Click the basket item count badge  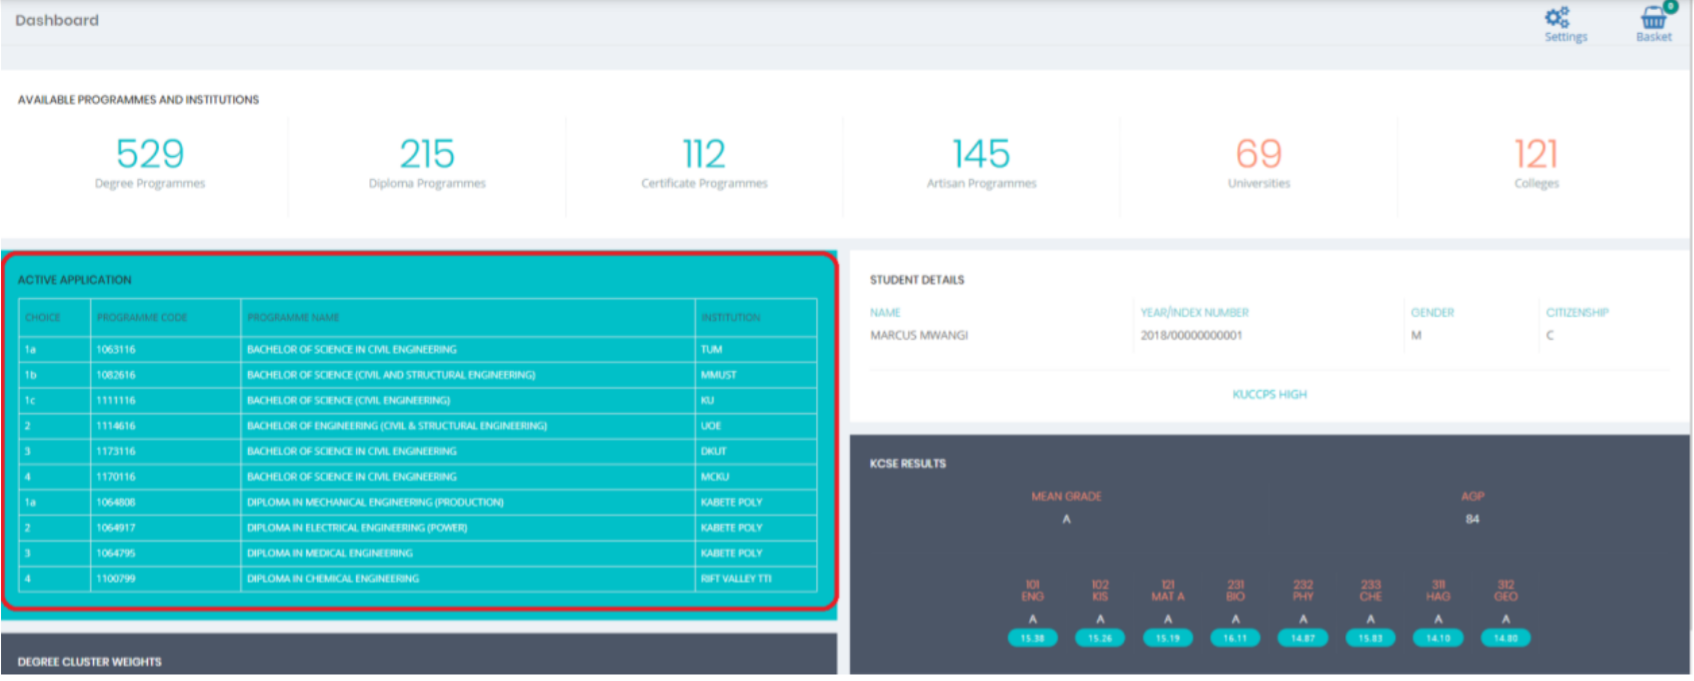[1670, 6]
